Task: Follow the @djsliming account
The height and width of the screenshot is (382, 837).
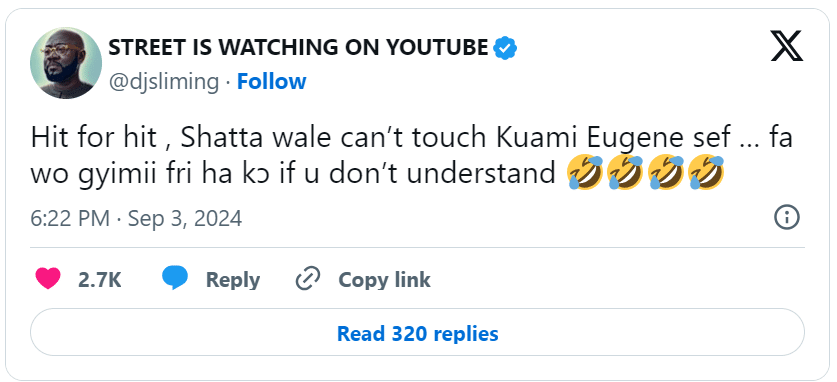Action: tap(271, 82)
